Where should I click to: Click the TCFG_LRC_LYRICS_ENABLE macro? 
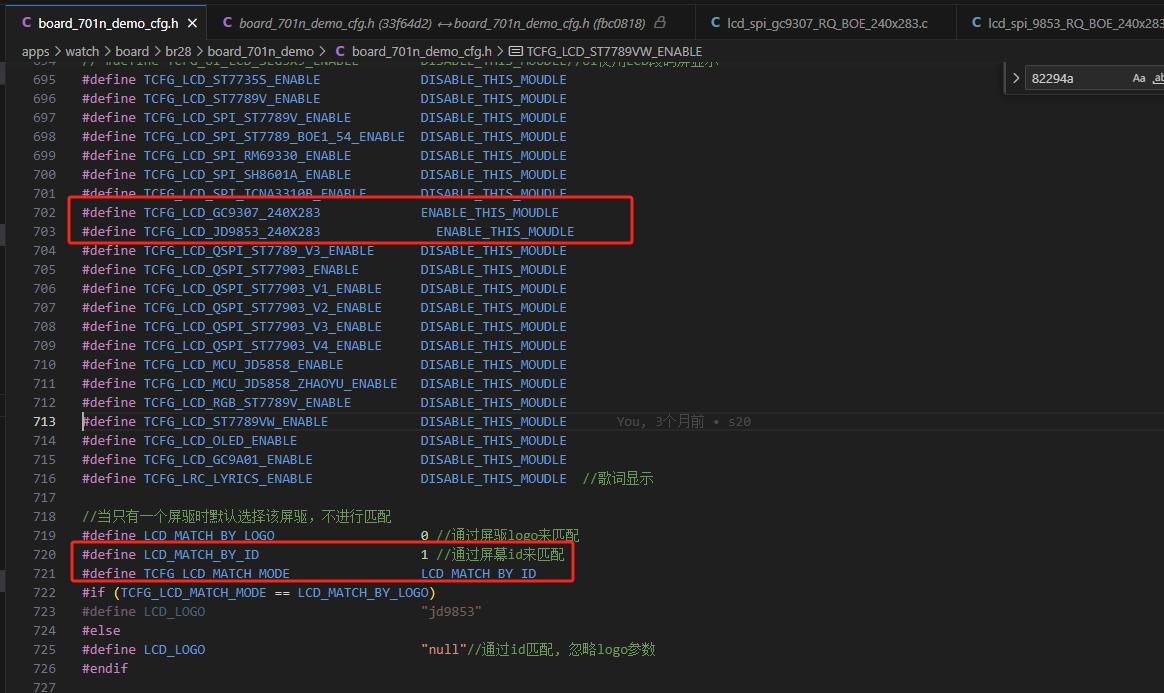(228, 479)
